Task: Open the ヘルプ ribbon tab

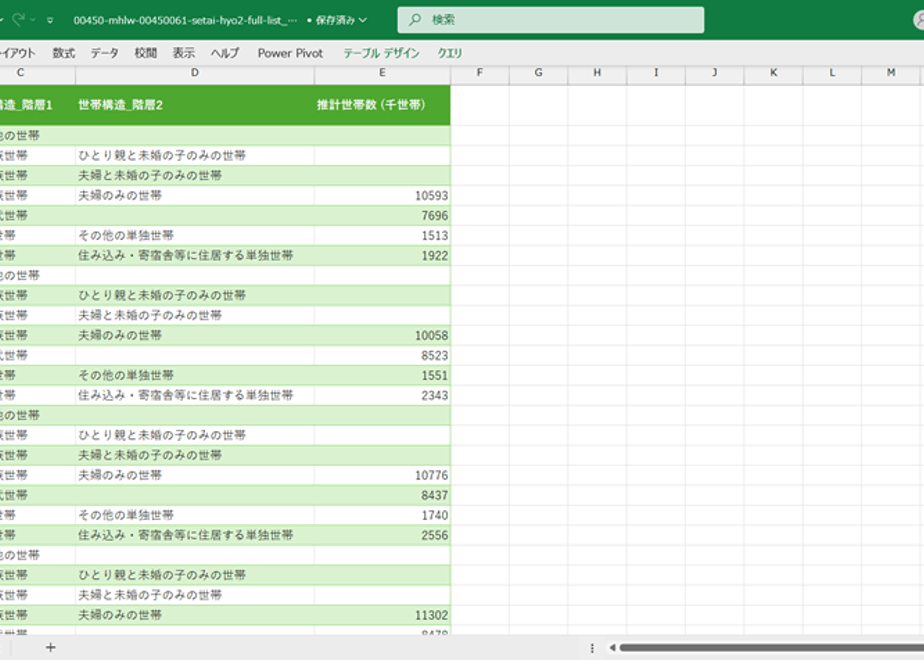Action: [x=225, y=53]
